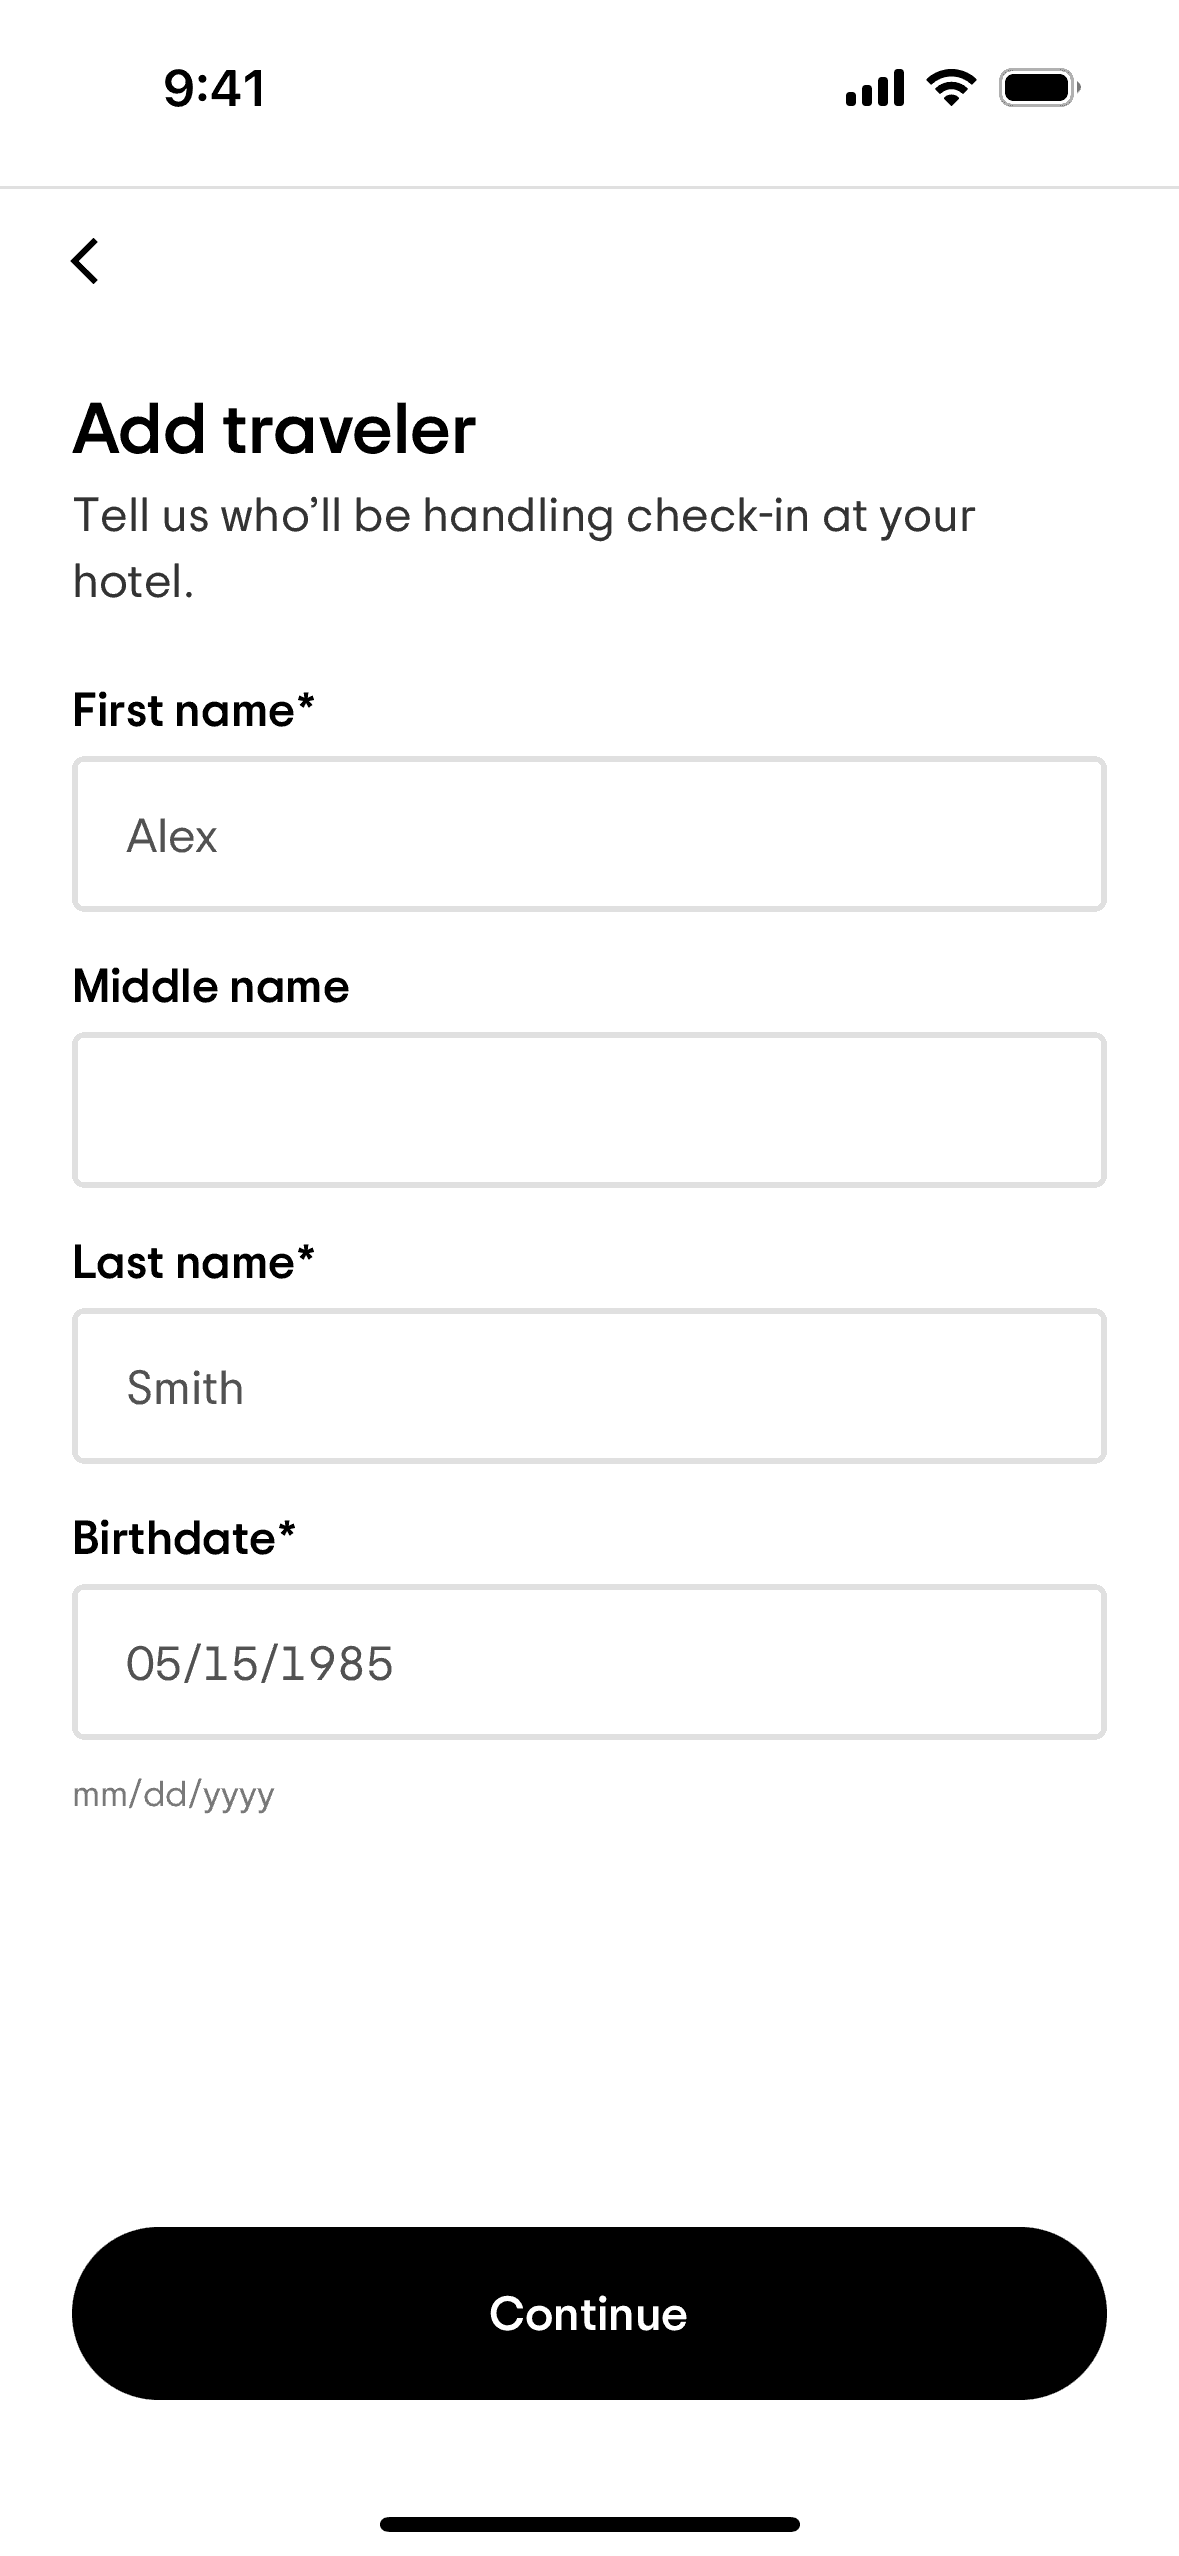Screen dimensions: 1179x2556
Task: Tap the "Middle name" field label
Action: (211, 987)
